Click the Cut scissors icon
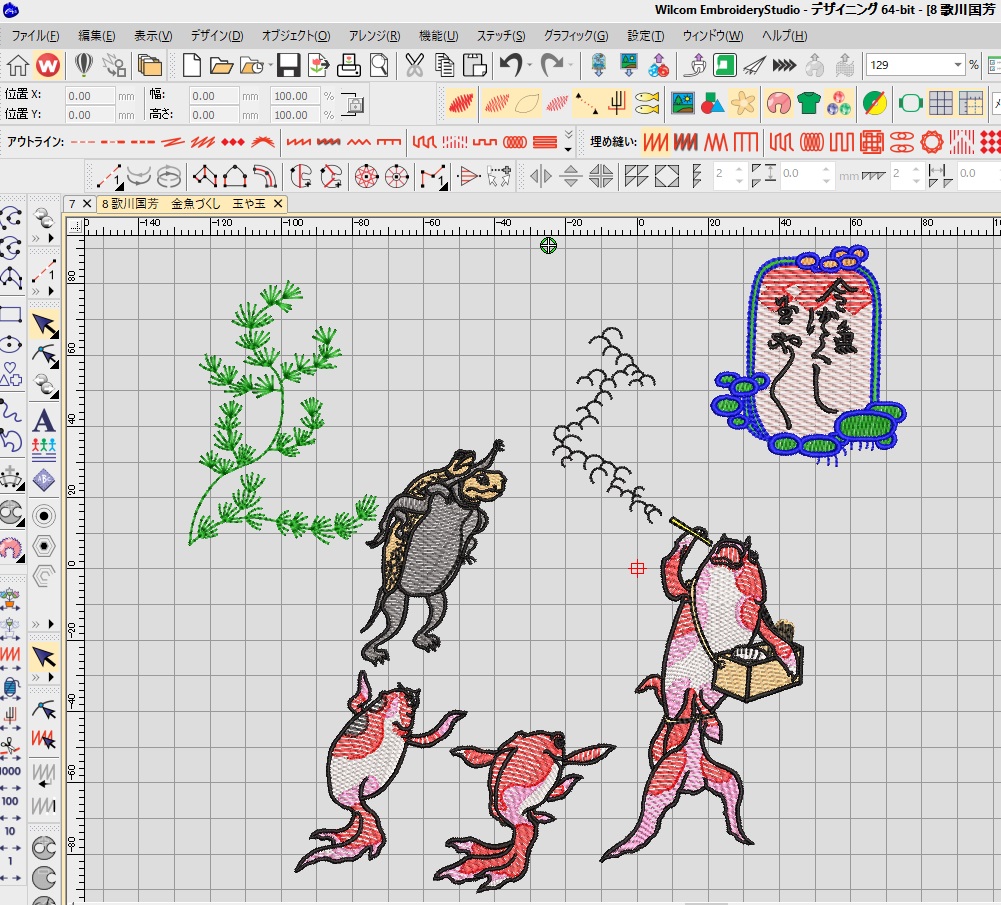The image size is (1001, 905). coord(414,65)
